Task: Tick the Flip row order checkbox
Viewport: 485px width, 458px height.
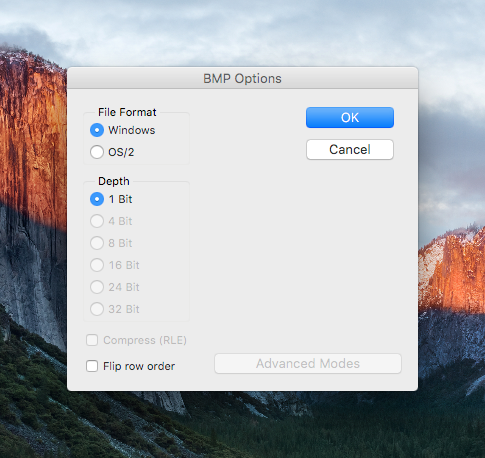Action: 92,366
